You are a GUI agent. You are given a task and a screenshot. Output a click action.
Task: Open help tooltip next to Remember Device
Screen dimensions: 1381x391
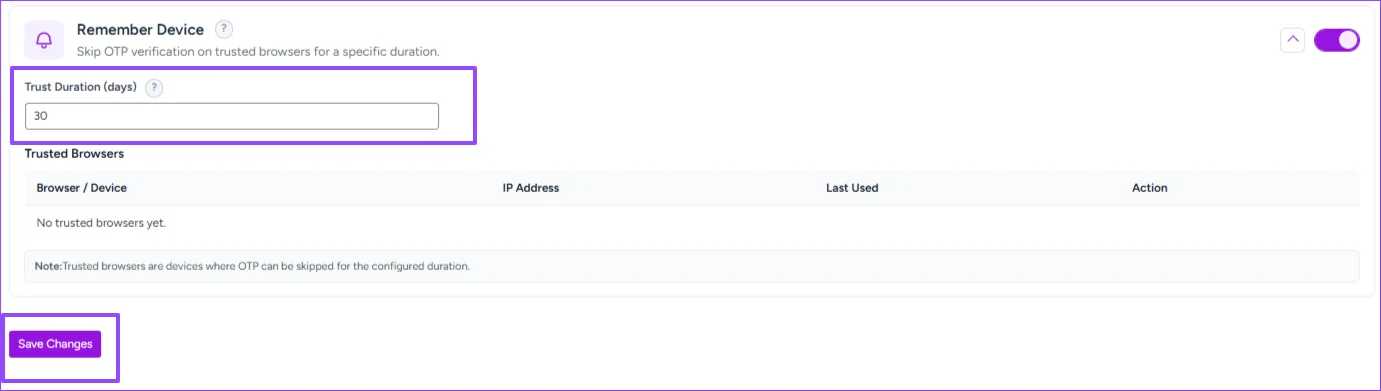[225, 29]
